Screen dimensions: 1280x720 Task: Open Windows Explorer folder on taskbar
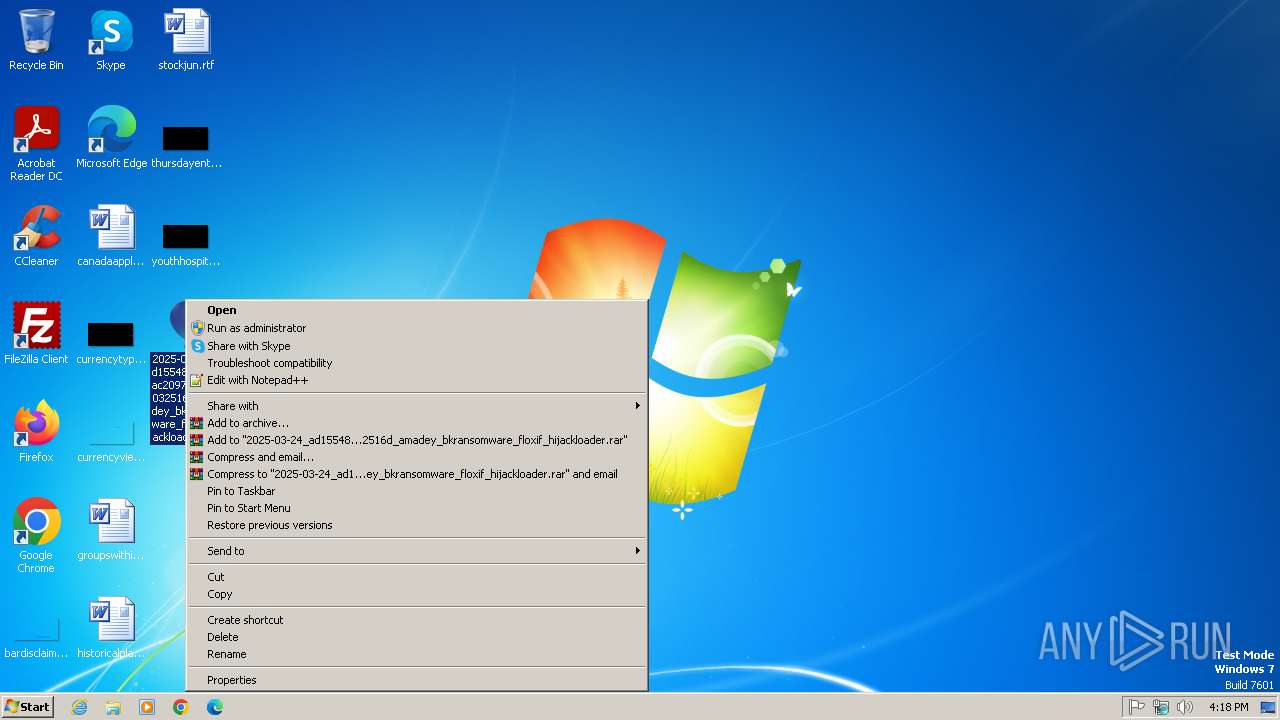(113, 707)
